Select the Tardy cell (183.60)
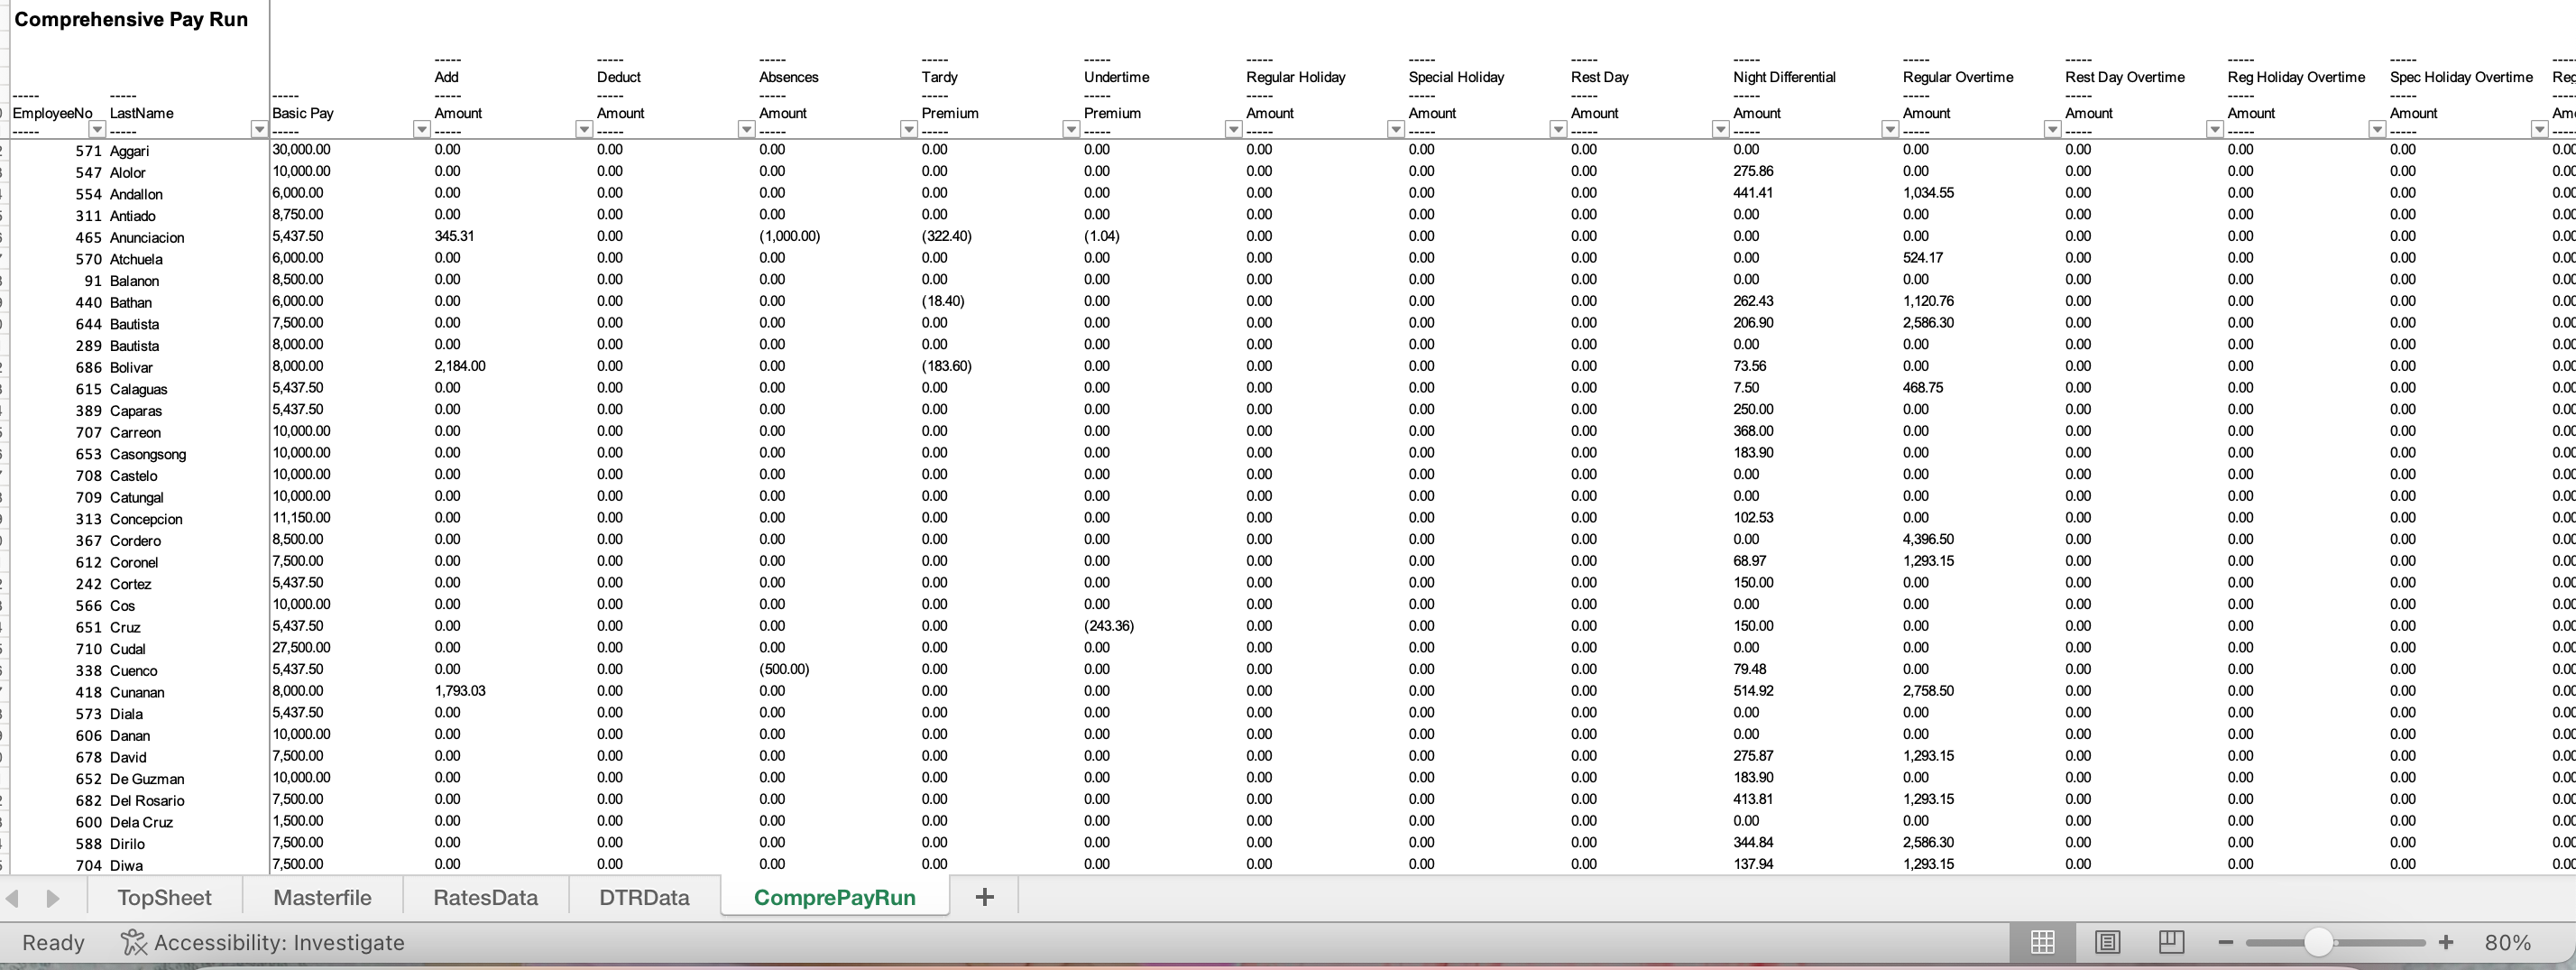2576x970 pixels. (946, 366)
